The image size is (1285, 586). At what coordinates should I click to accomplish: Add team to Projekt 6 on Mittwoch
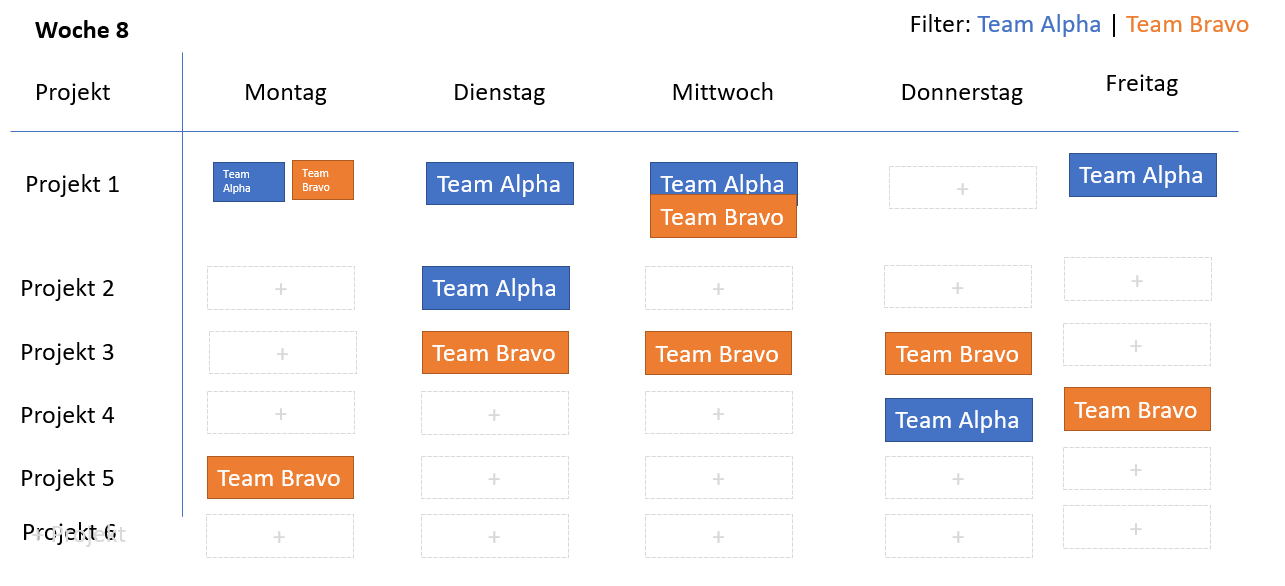click(718, 536)
